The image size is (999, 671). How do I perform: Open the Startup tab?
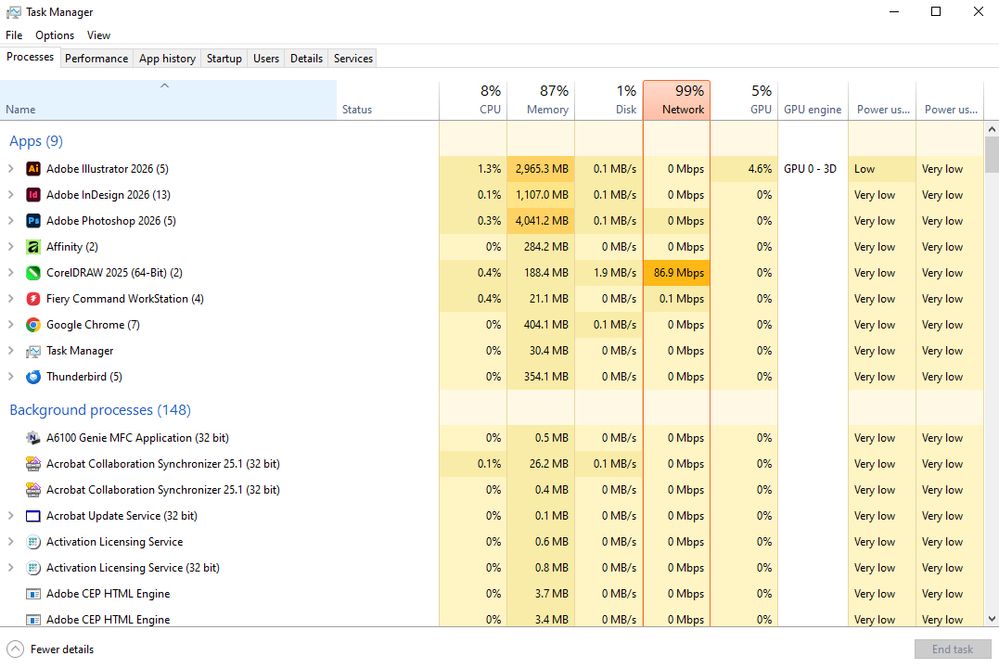coord(224,58)
